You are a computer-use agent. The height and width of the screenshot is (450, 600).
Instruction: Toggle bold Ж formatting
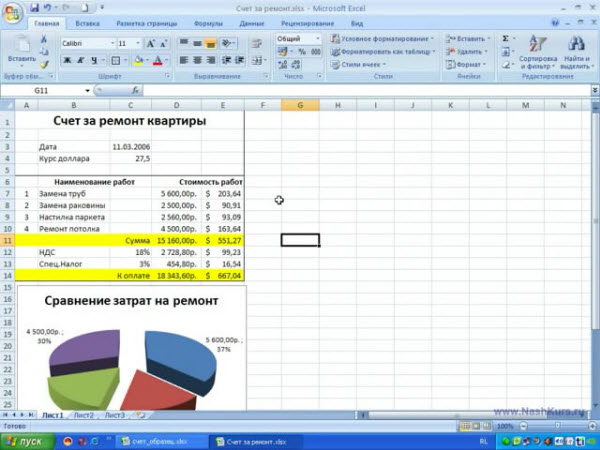(67, 60)
